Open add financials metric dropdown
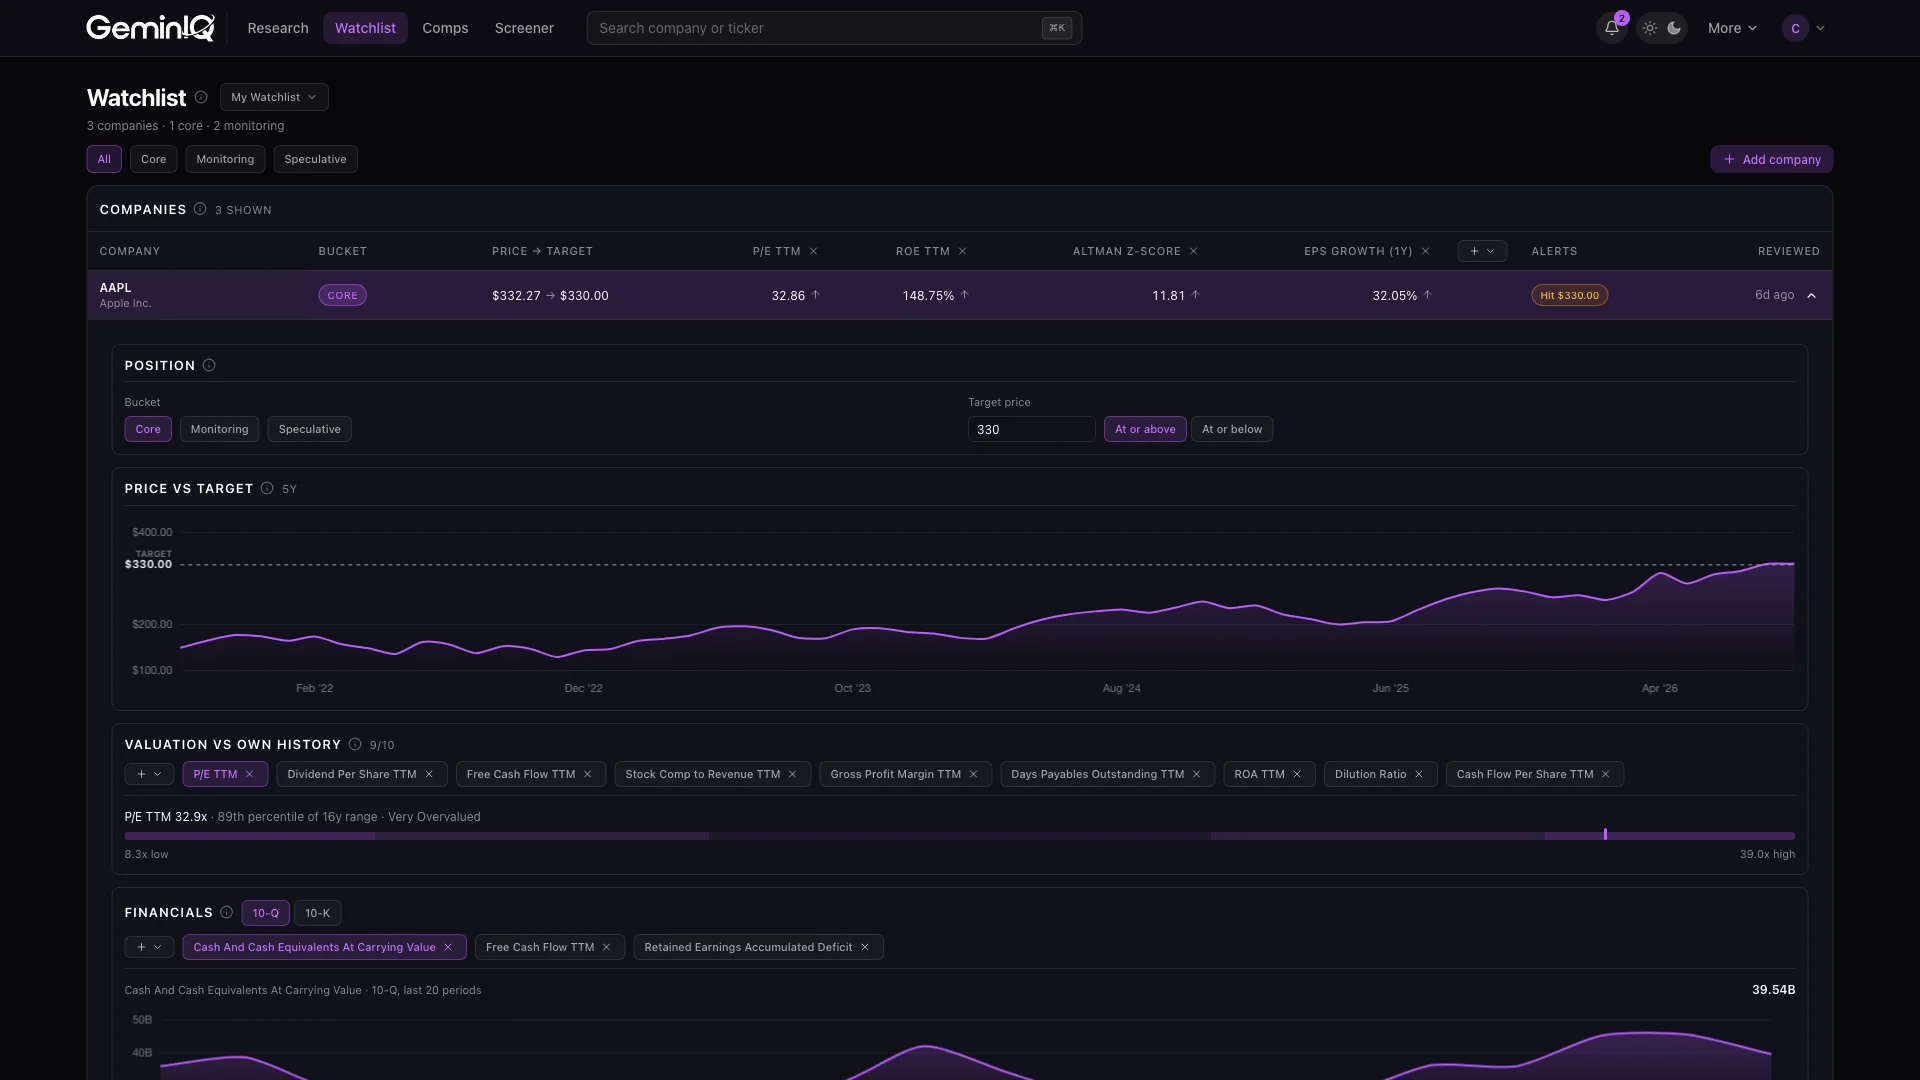 pyautogui.click(x=149, y=947)
